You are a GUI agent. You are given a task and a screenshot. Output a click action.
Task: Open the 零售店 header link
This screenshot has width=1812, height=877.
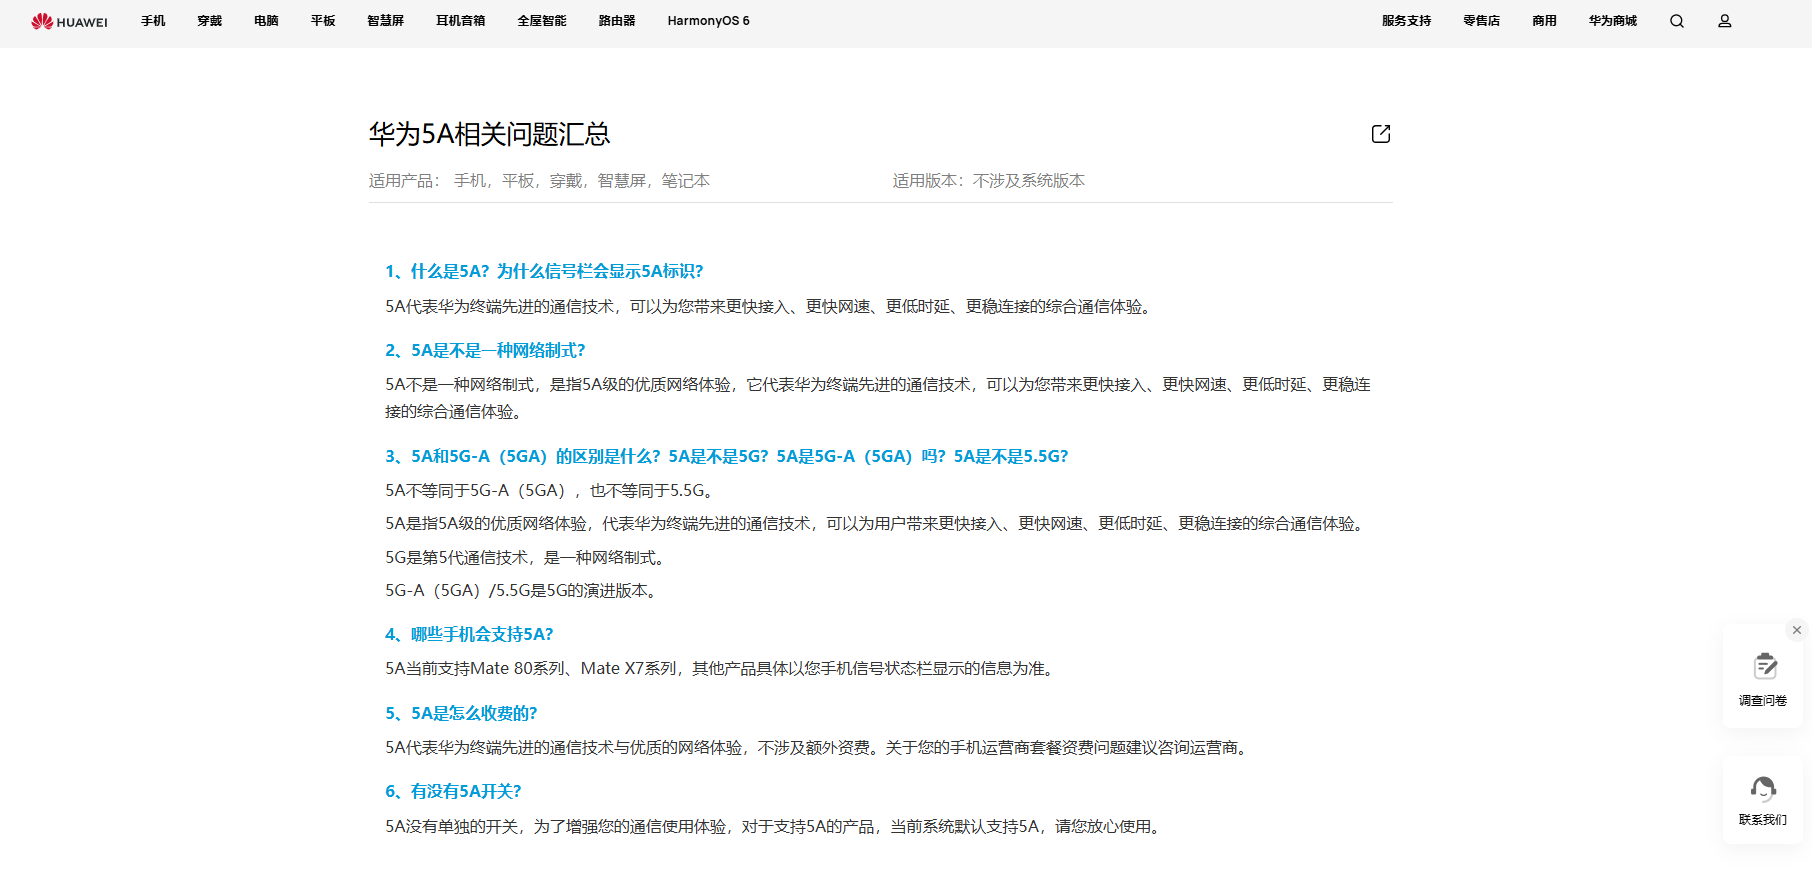[1481, 21]
